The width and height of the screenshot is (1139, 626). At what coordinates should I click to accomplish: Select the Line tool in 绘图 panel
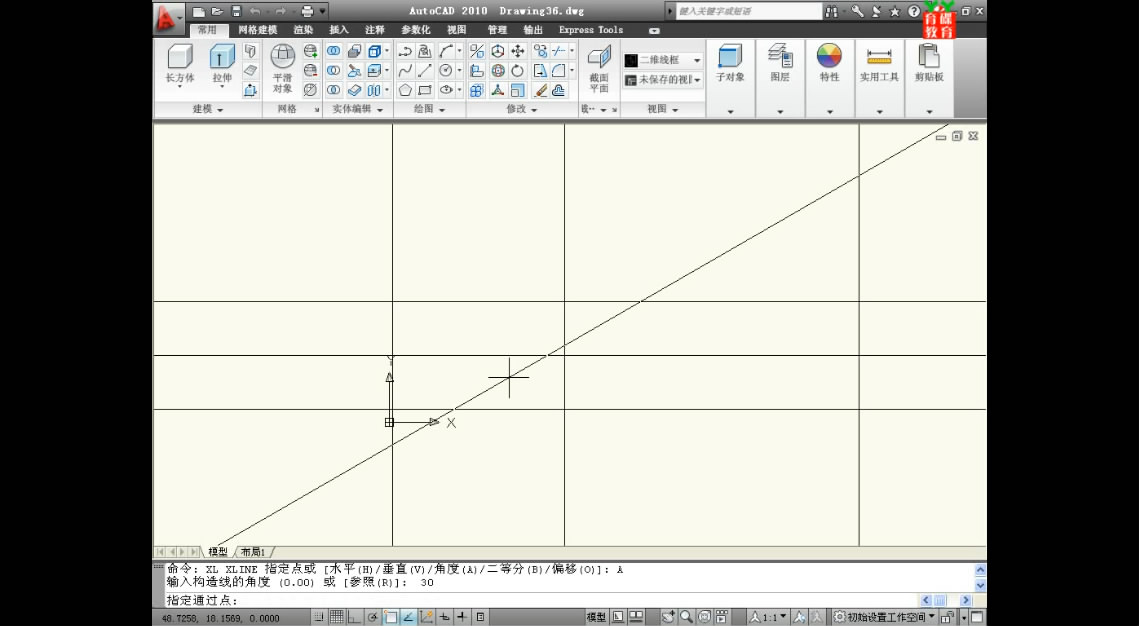(425, 70)
